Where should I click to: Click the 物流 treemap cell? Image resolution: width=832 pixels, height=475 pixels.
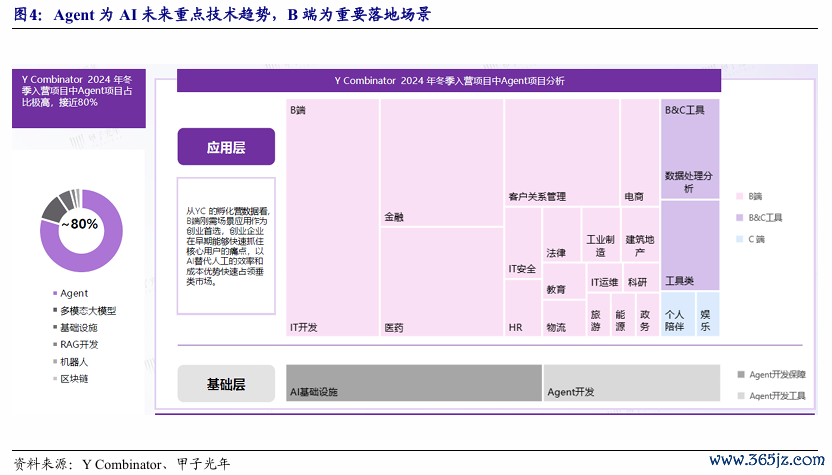click(564, 318)
